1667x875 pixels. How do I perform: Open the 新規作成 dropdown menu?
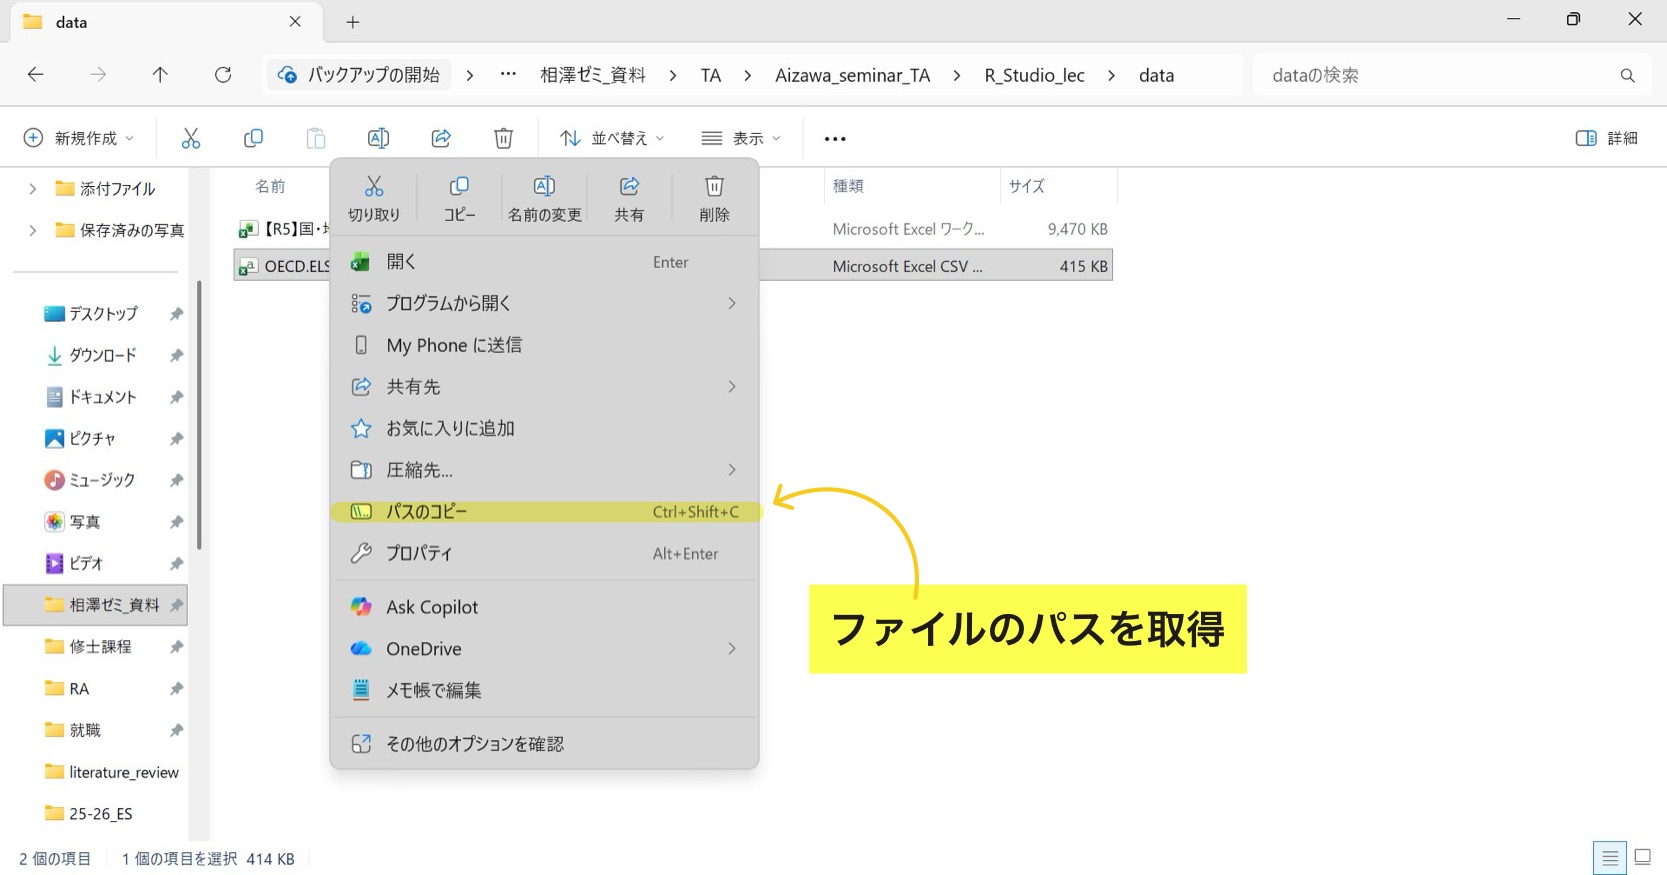(79, 138)
